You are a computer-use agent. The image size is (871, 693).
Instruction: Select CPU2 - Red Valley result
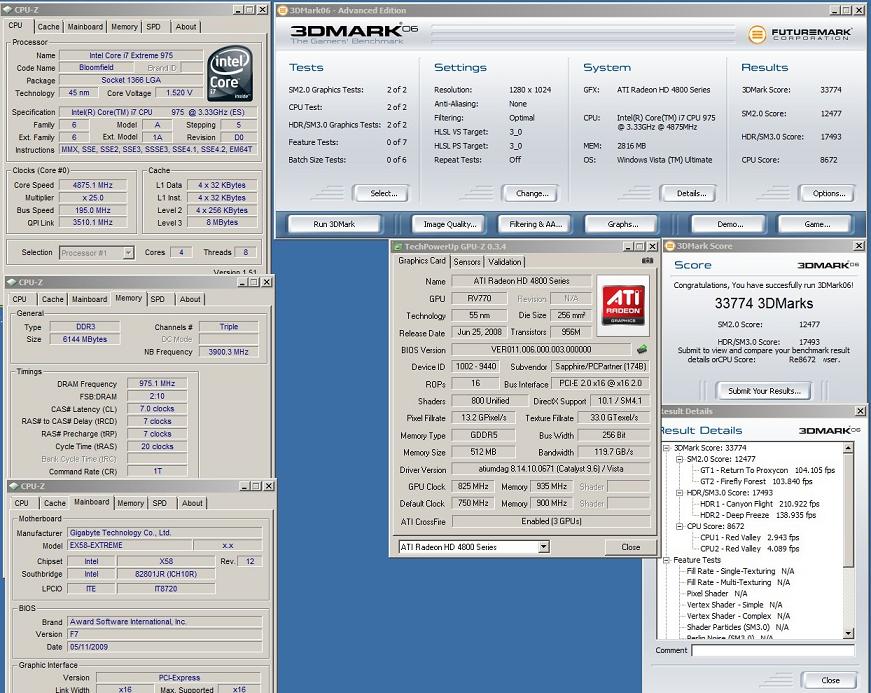coord(749,549)
